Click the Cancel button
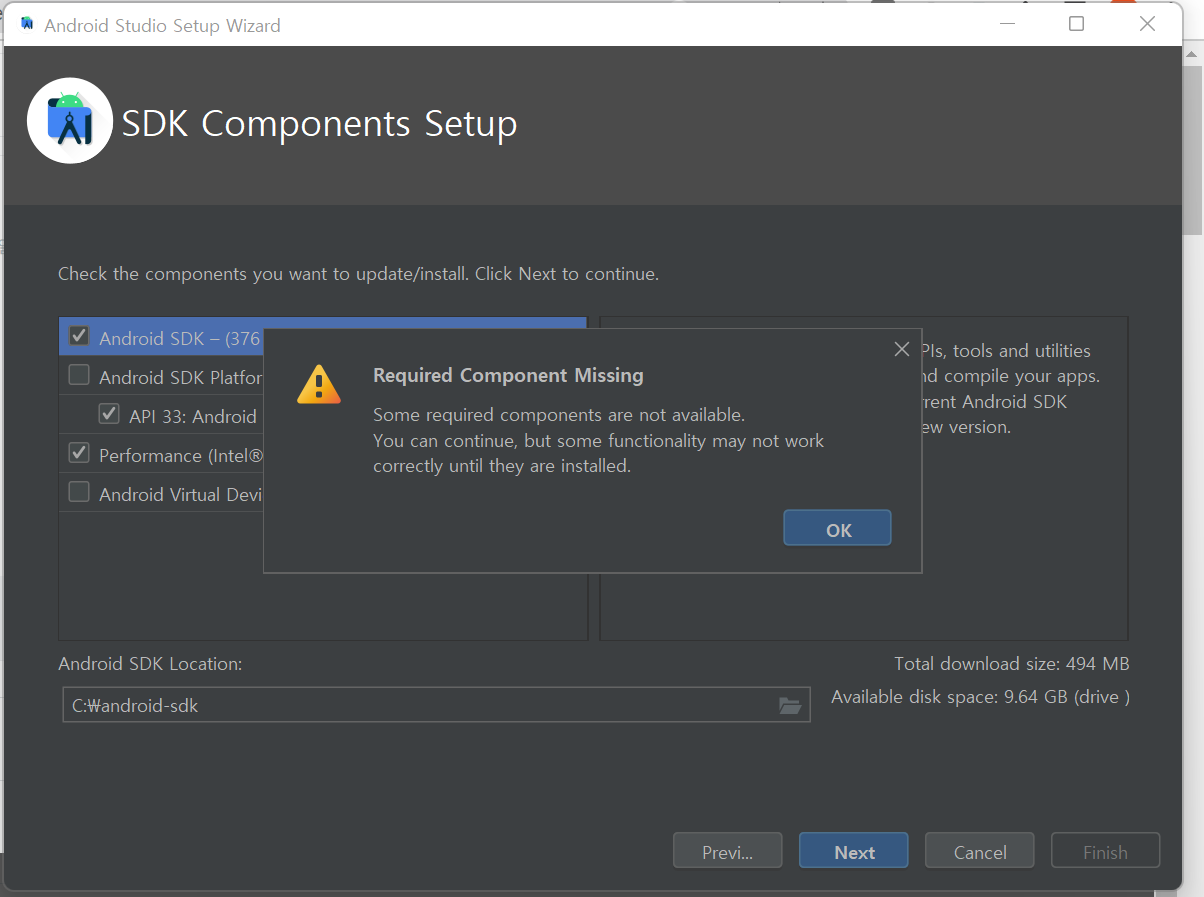The image size is (1204, 897). pyautogui.click(x=980, y=851)
